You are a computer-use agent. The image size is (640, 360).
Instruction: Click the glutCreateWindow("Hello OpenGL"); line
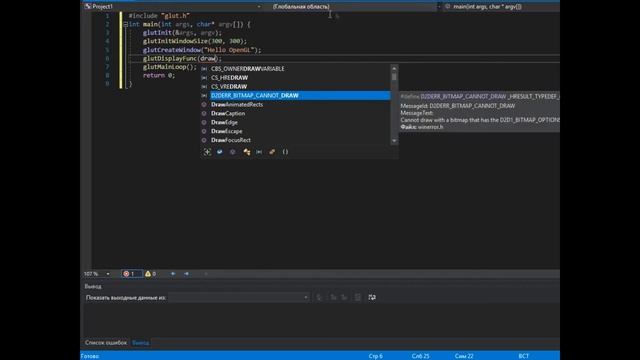202,50
